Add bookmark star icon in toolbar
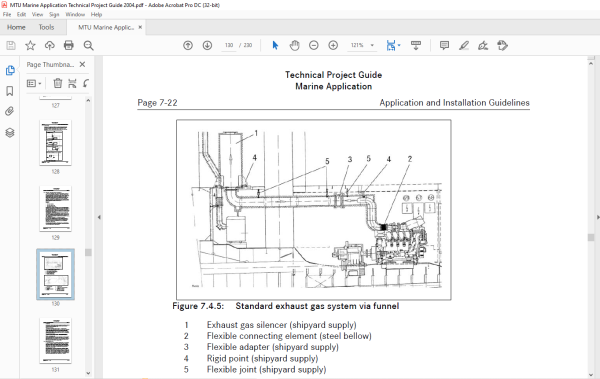Viewport: 600px width, 379px height. [x=30, y=46]
